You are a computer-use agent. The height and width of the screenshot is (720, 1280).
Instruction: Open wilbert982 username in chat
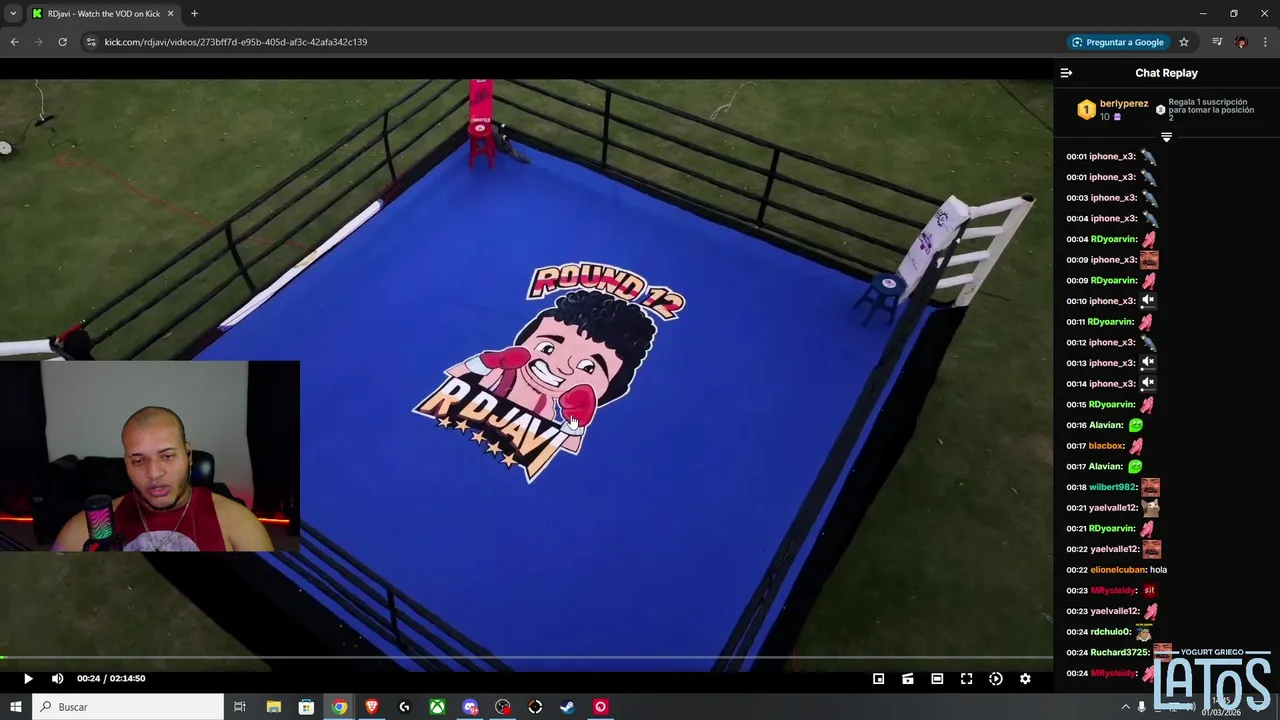1113,487
